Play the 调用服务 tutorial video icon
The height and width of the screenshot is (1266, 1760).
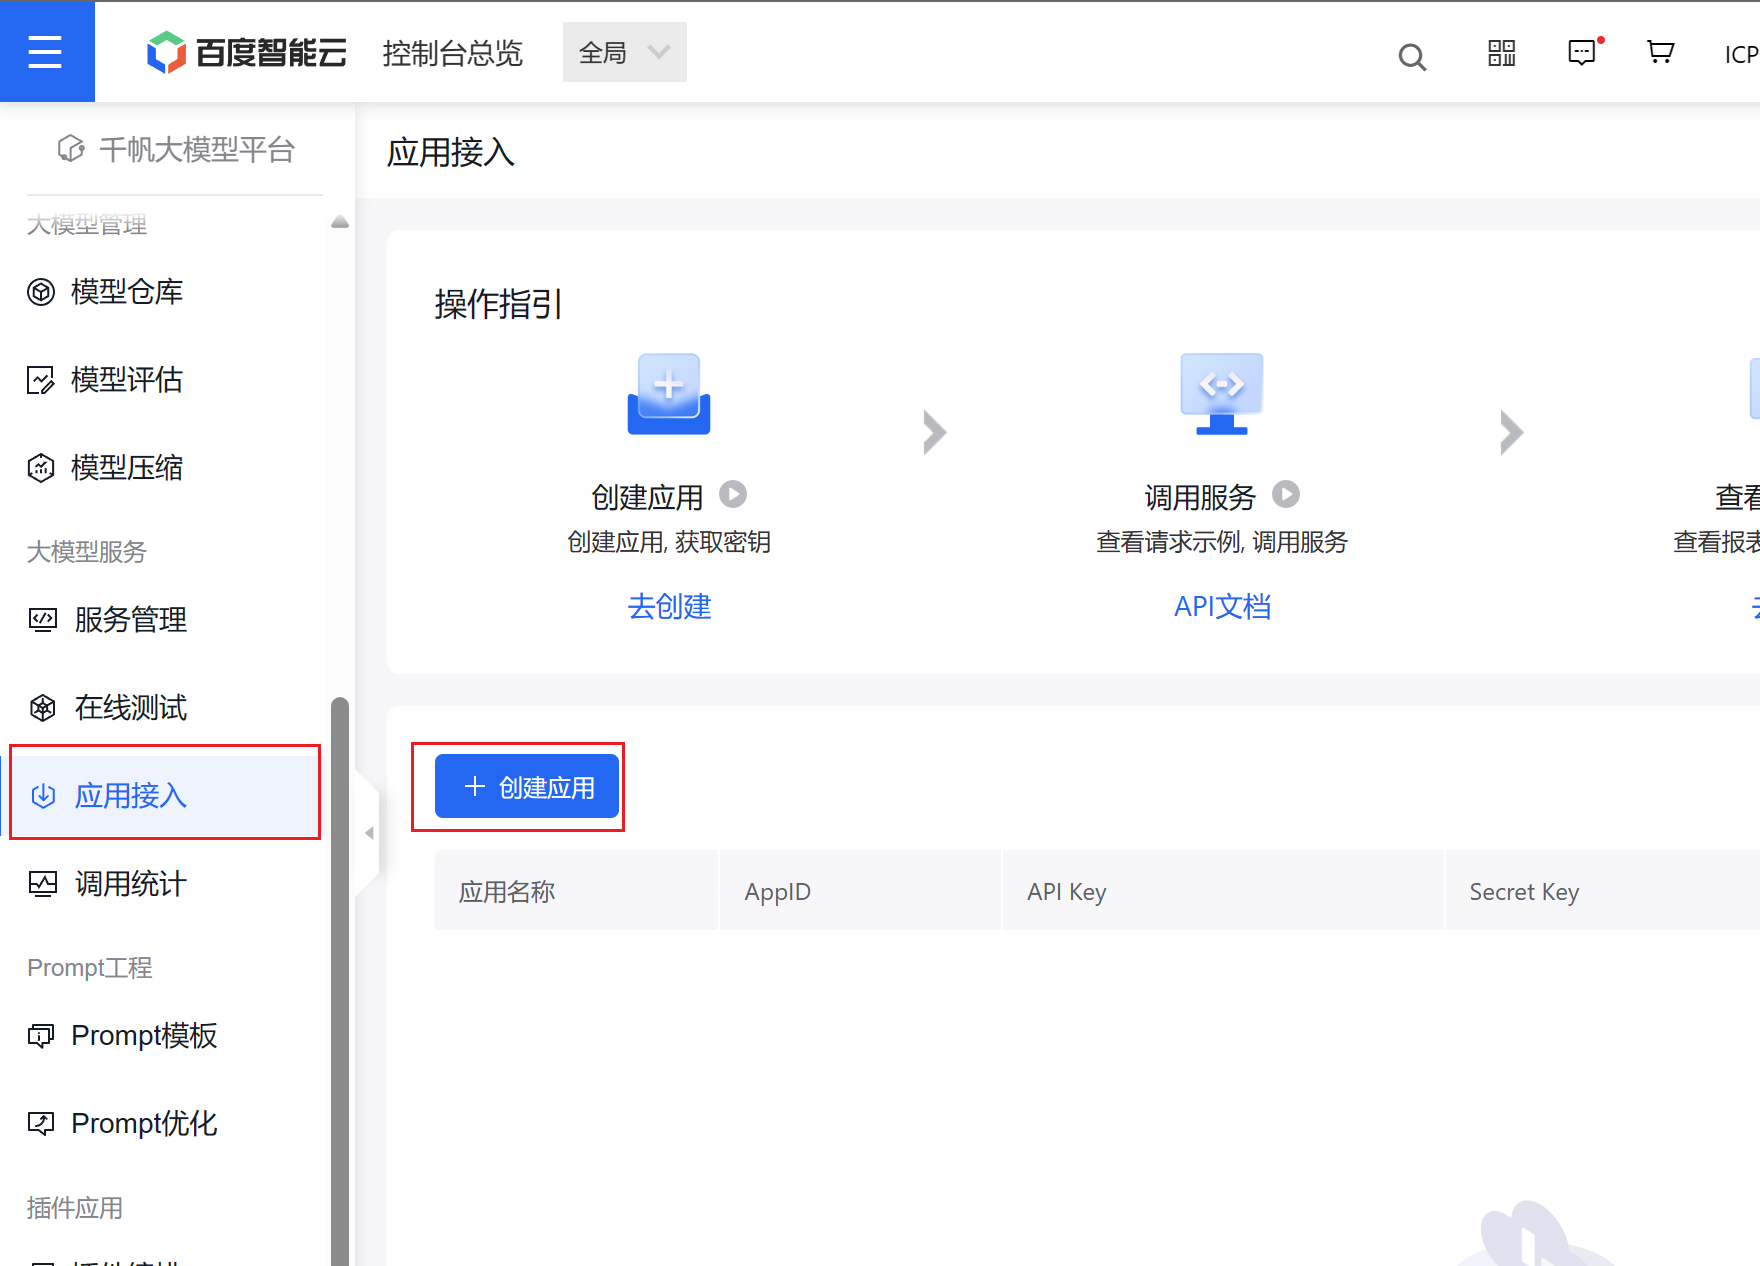[x=1286, y=494]
